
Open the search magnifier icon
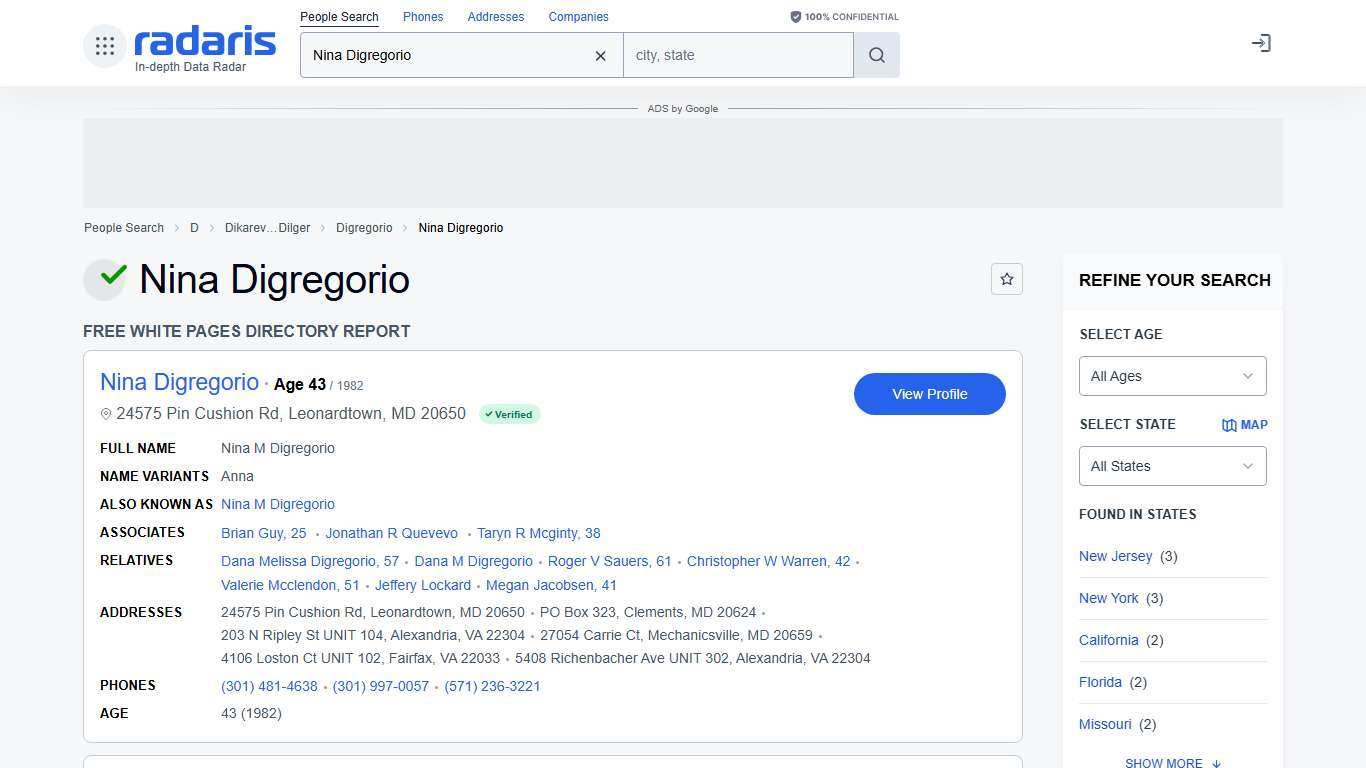(876, 55)
